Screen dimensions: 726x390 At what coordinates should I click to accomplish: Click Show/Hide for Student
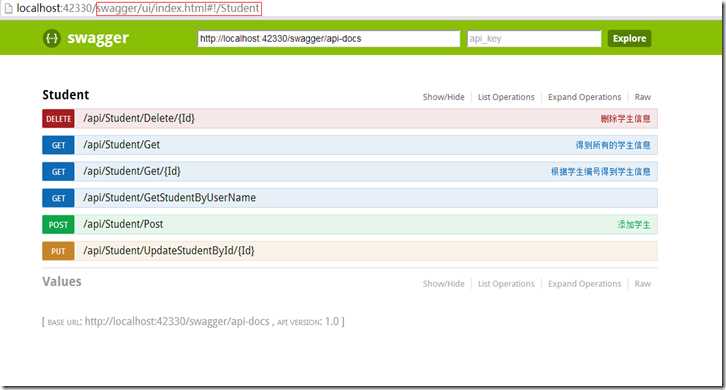(443, 97)
